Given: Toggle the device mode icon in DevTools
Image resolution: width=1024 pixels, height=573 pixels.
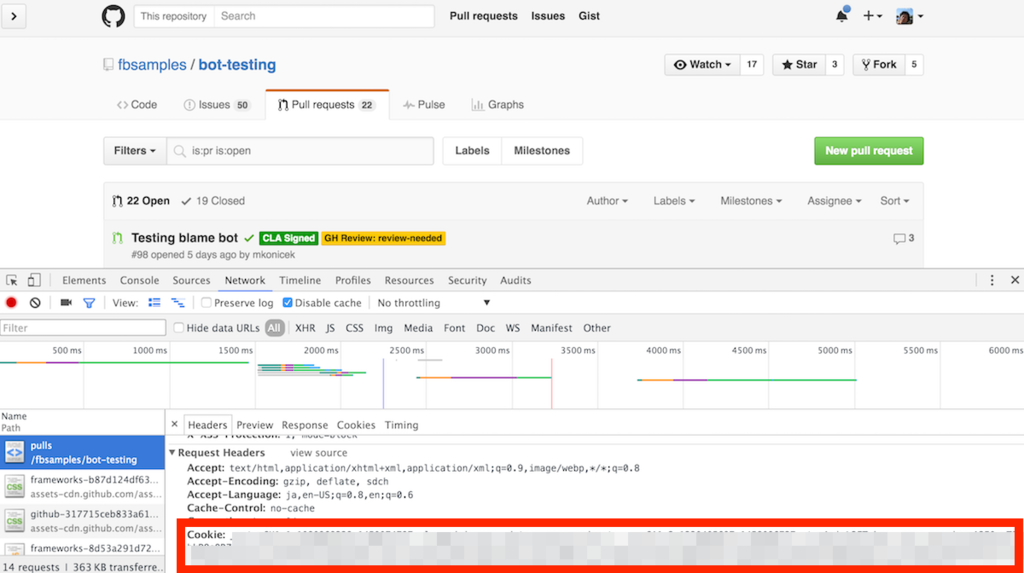Looking at the screenshot, I should [34, 280].
